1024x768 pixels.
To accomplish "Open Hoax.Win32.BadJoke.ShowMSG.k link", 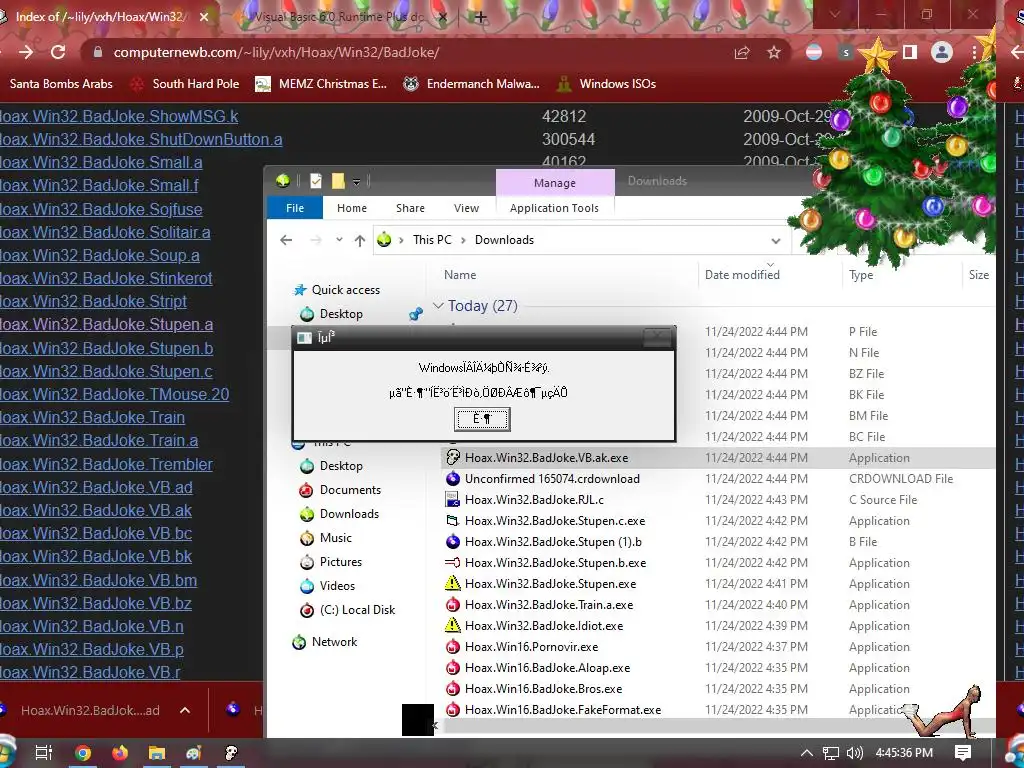I will (119, 116).
